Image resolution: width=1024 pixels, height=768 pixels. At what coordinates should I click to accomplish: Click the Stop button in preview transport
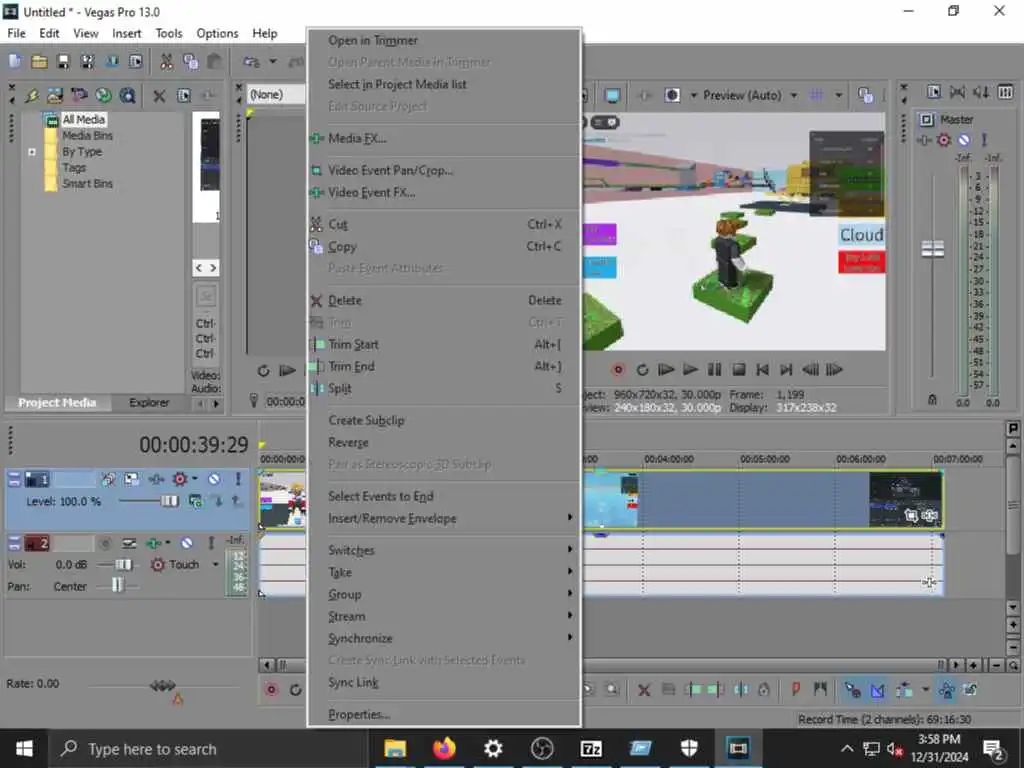[739, 370]
